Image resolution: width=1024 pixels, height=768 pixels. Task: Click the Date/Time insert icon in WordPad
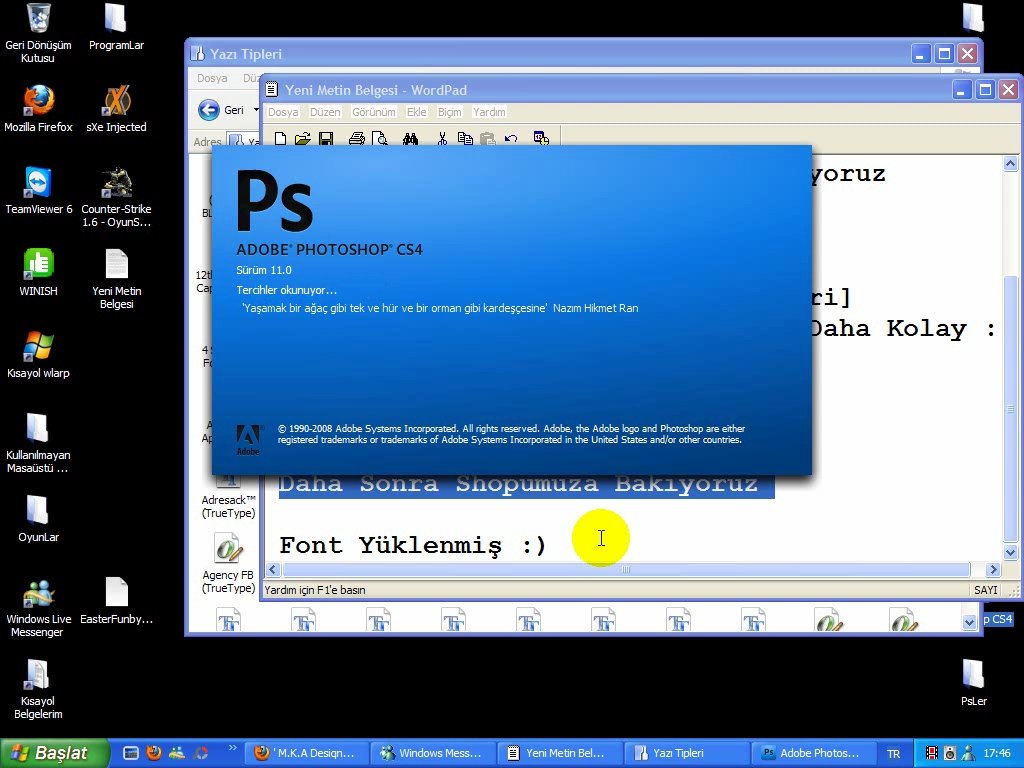(x=541, y=138)
